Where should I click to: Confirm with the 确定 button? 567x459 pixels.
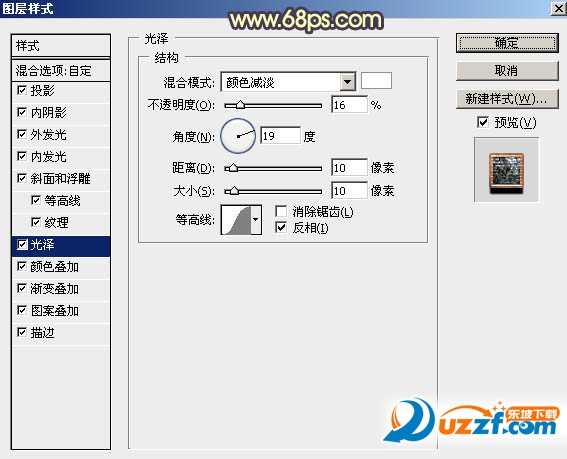point(507,43)
